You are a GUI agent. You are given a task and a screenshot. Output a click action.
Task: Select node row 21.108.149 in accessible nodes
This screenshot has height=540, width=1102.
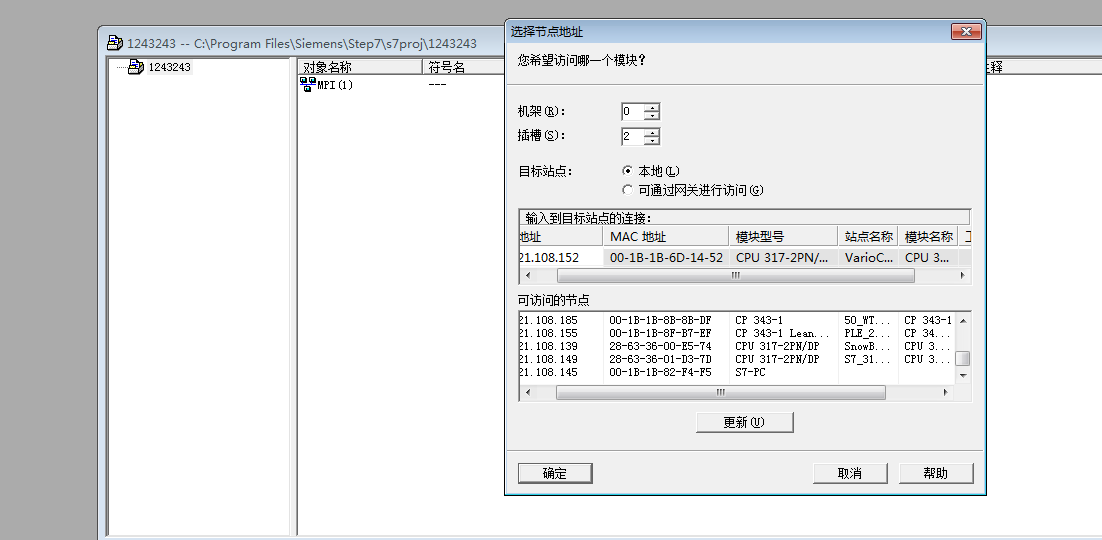point(737,359)
